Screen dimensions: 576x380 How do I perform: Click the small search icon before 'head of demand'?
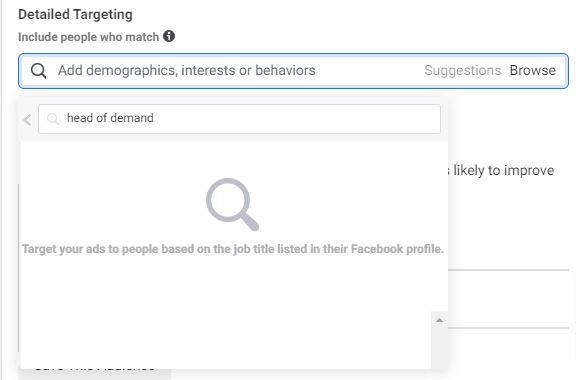53,118
